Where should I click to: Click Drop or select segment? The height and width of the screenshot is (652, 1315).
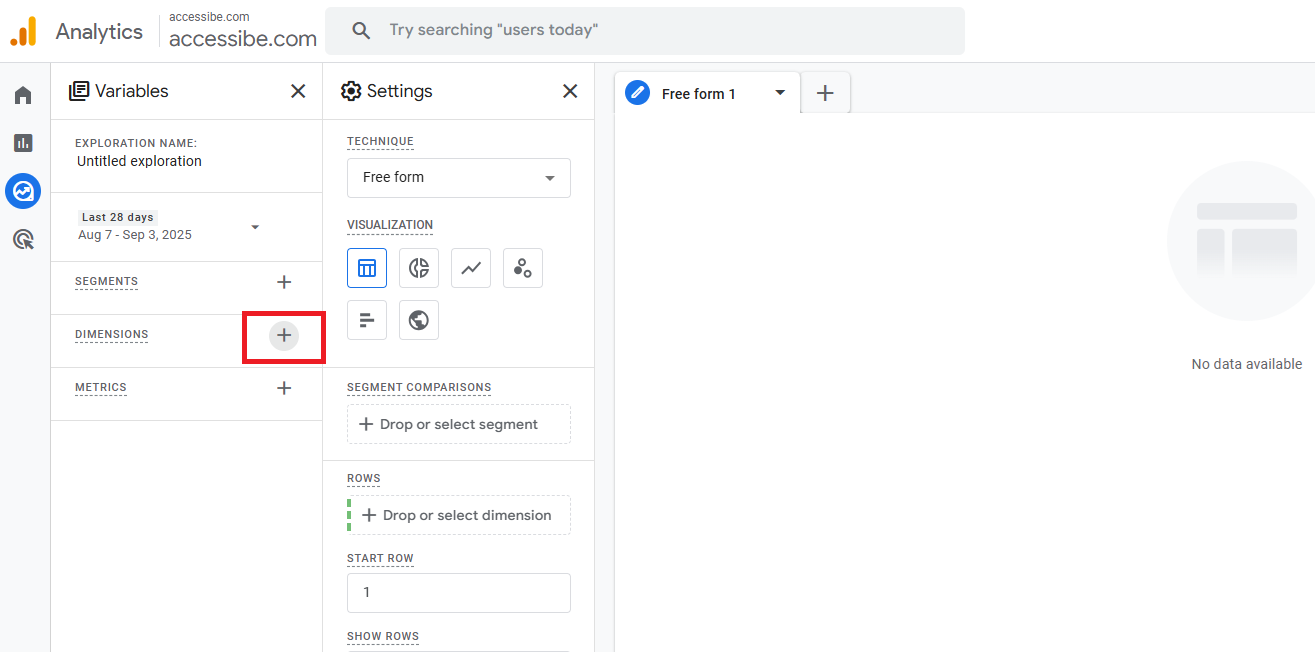click(459, 424)
